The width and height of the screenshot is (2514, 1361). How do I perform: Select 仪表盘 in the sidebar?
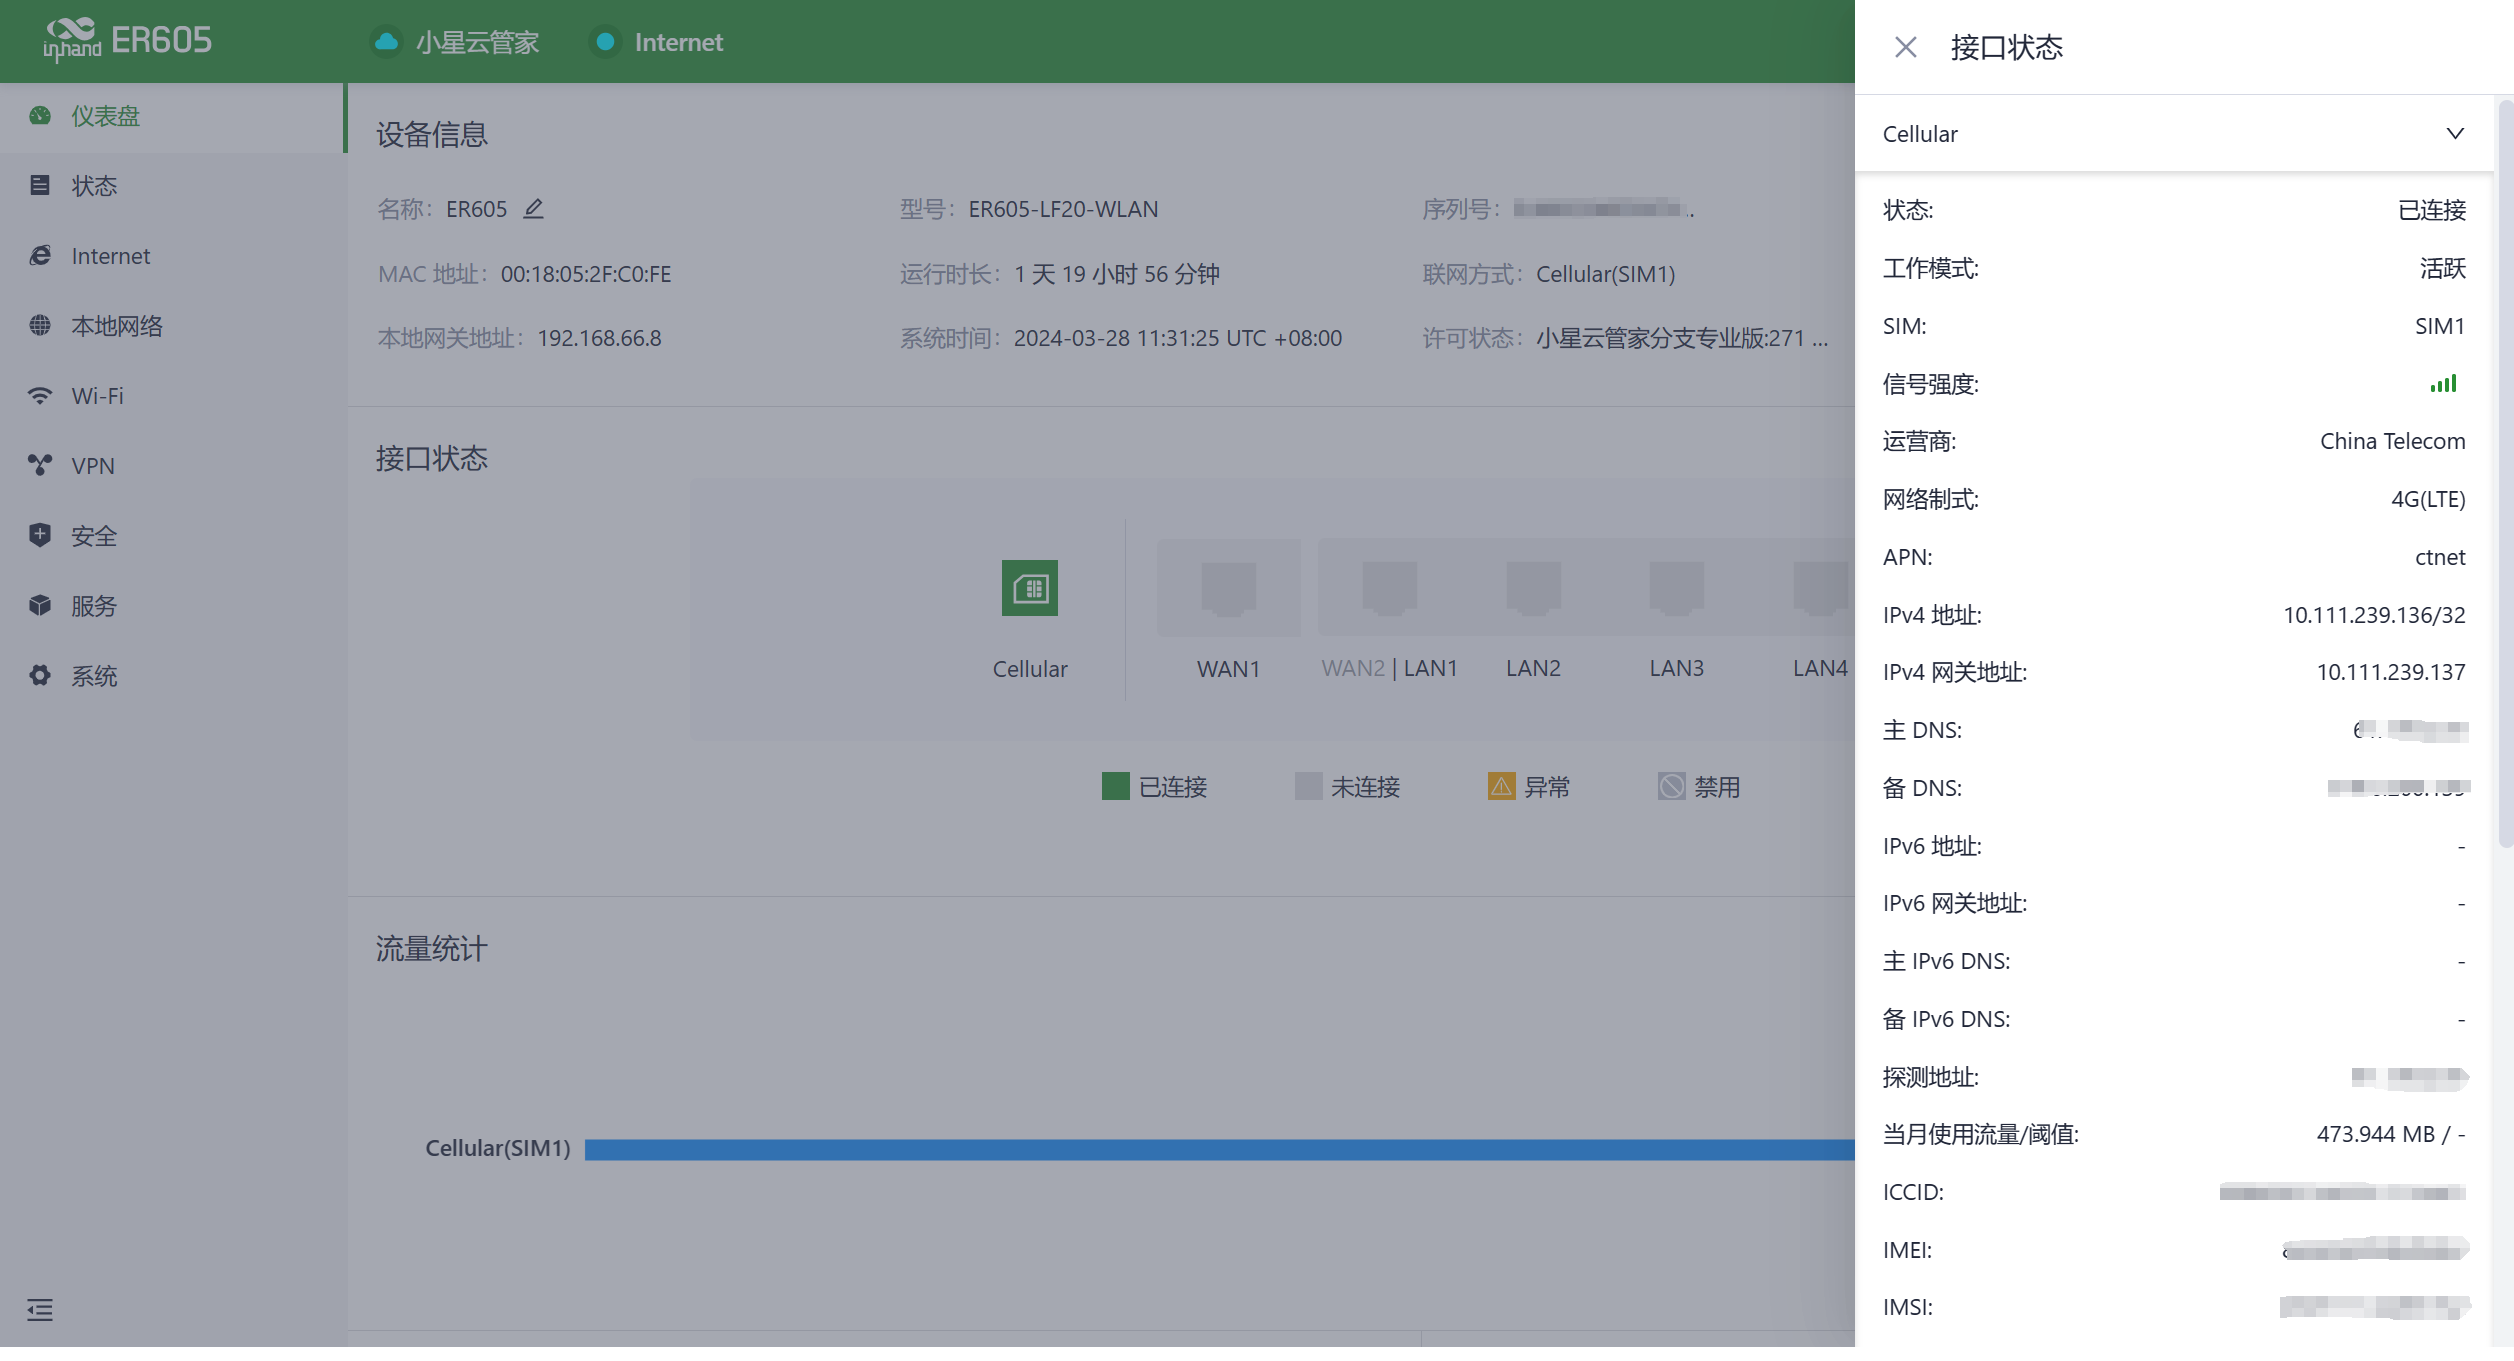(172, 117)
